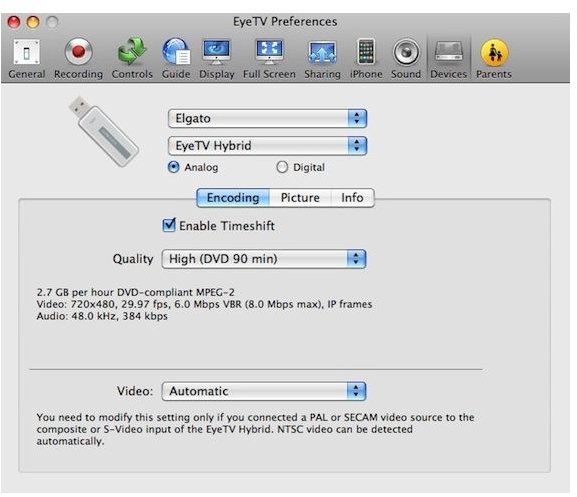Image resolution: width=577 pixels, height=497 pixels.
Task: Open the Video Automatic dropdown
Action: [264, 391]
